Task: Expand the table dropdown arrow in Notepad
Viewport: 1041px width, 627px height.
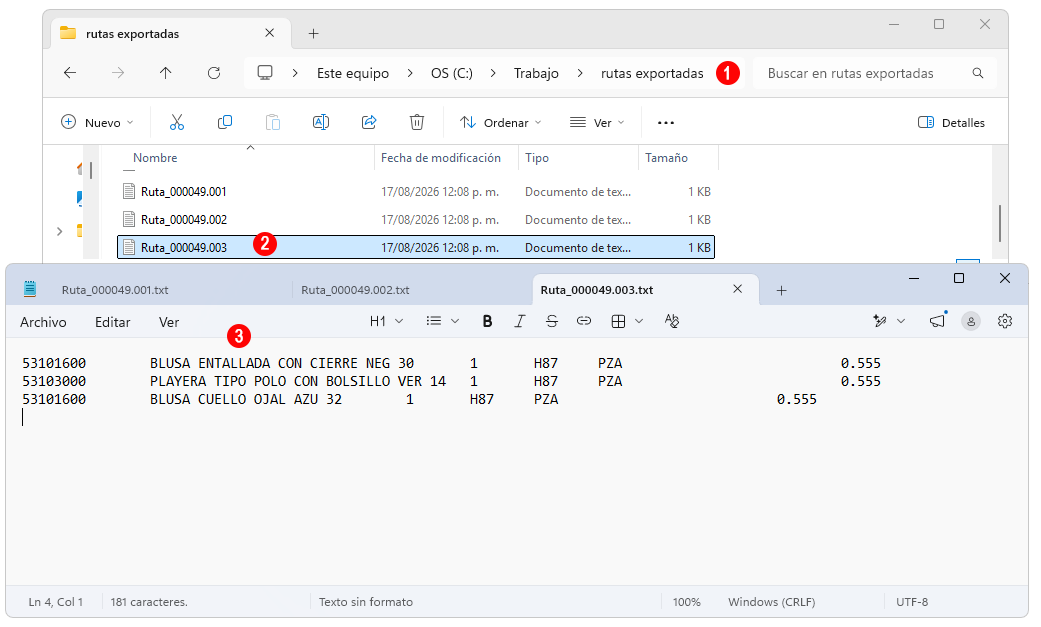Action: tap(639, 321)
